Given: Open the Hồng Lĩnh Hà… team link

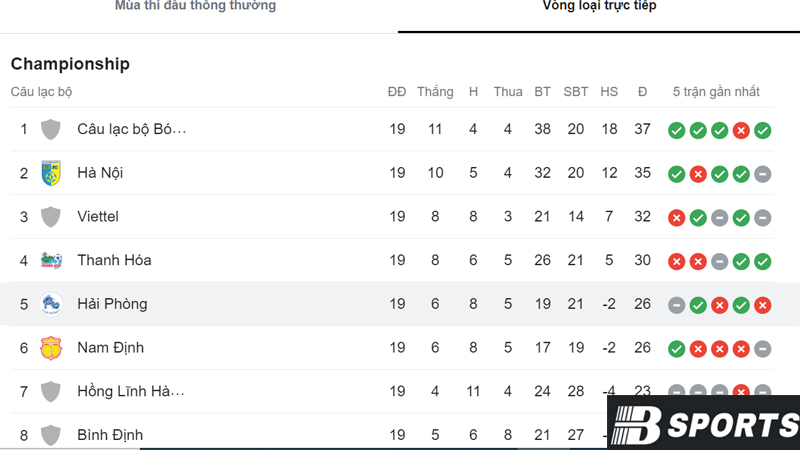Looking at the screenshot, I should (131, 391).
